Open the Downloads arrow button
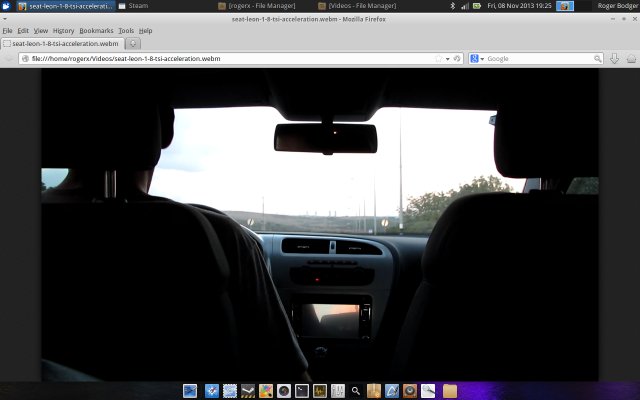Screen dimensions: 640x400 tap(614, 59)
